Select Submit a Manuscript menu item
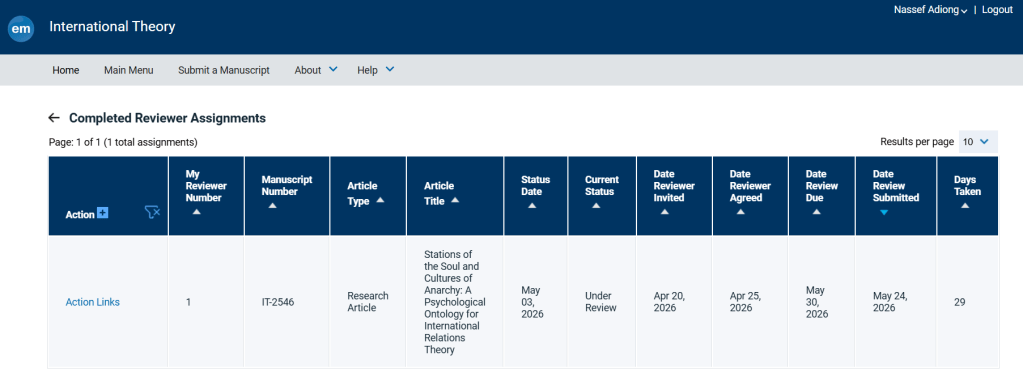Screen dimensions: 1023x381 224,70
